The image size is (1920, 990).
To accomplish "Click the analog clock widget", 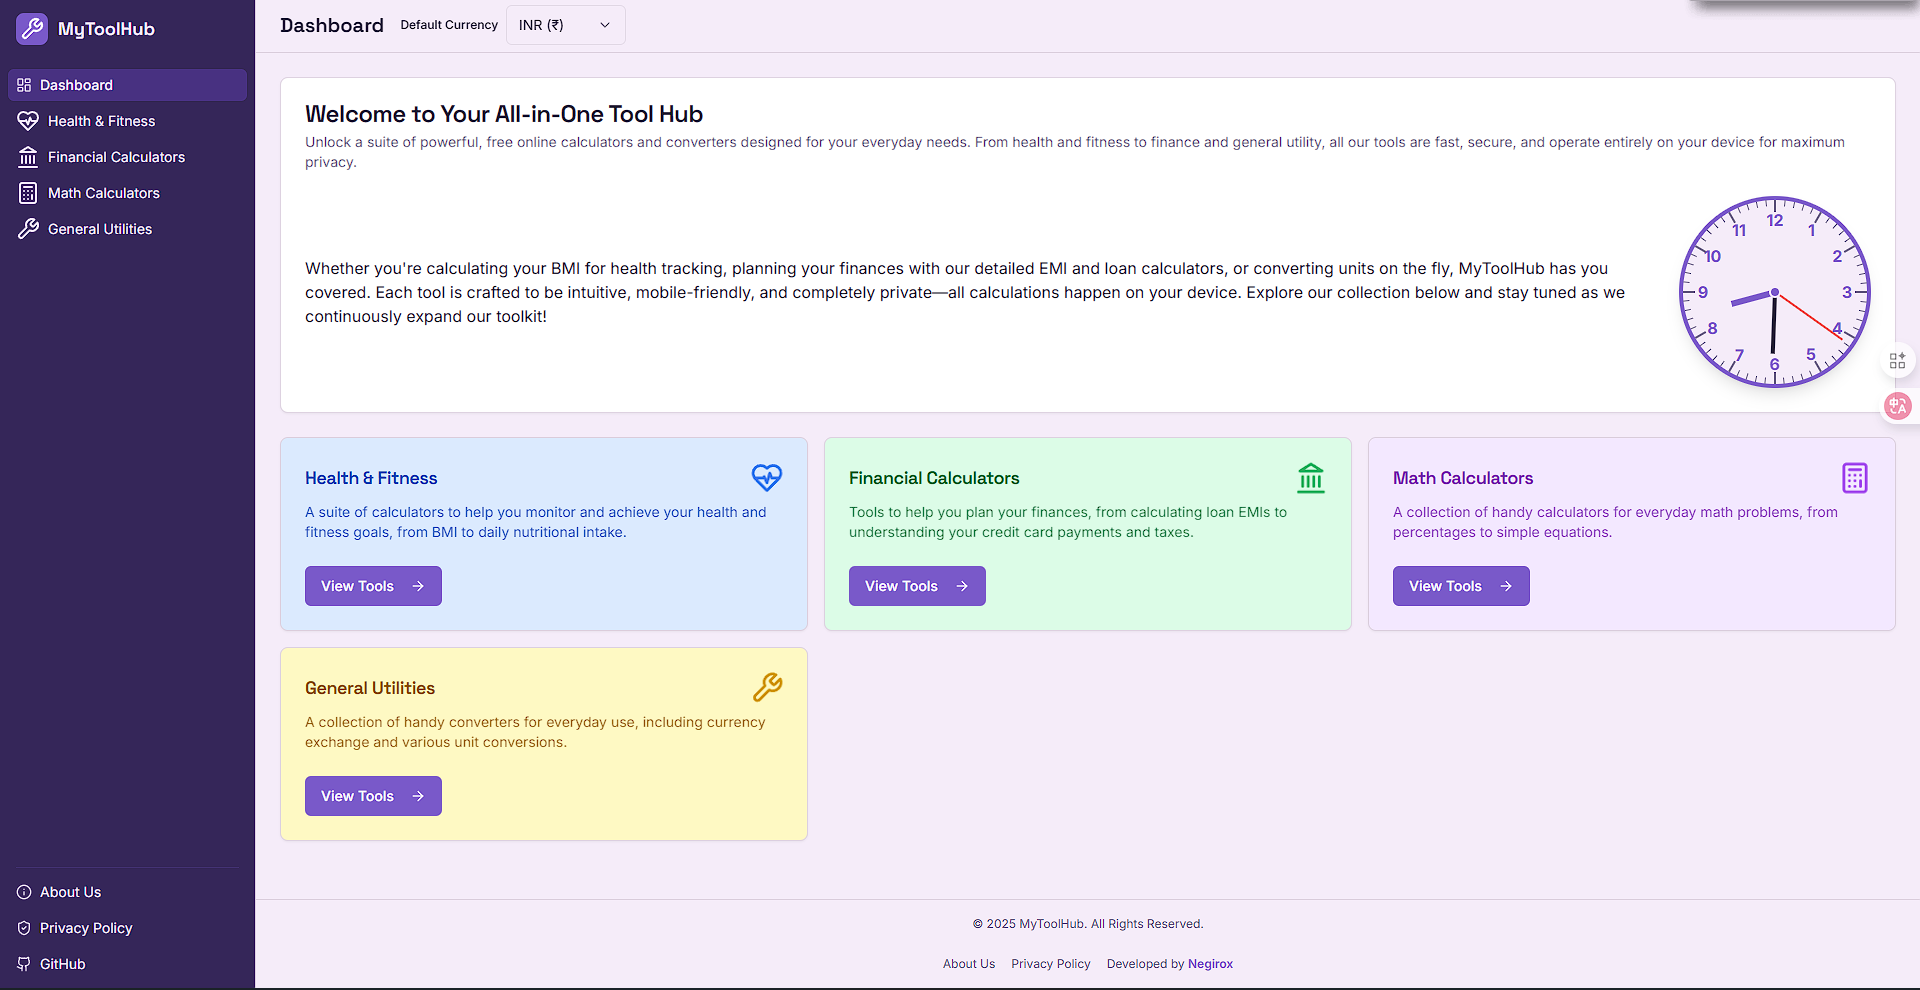I will (1774, 292).
